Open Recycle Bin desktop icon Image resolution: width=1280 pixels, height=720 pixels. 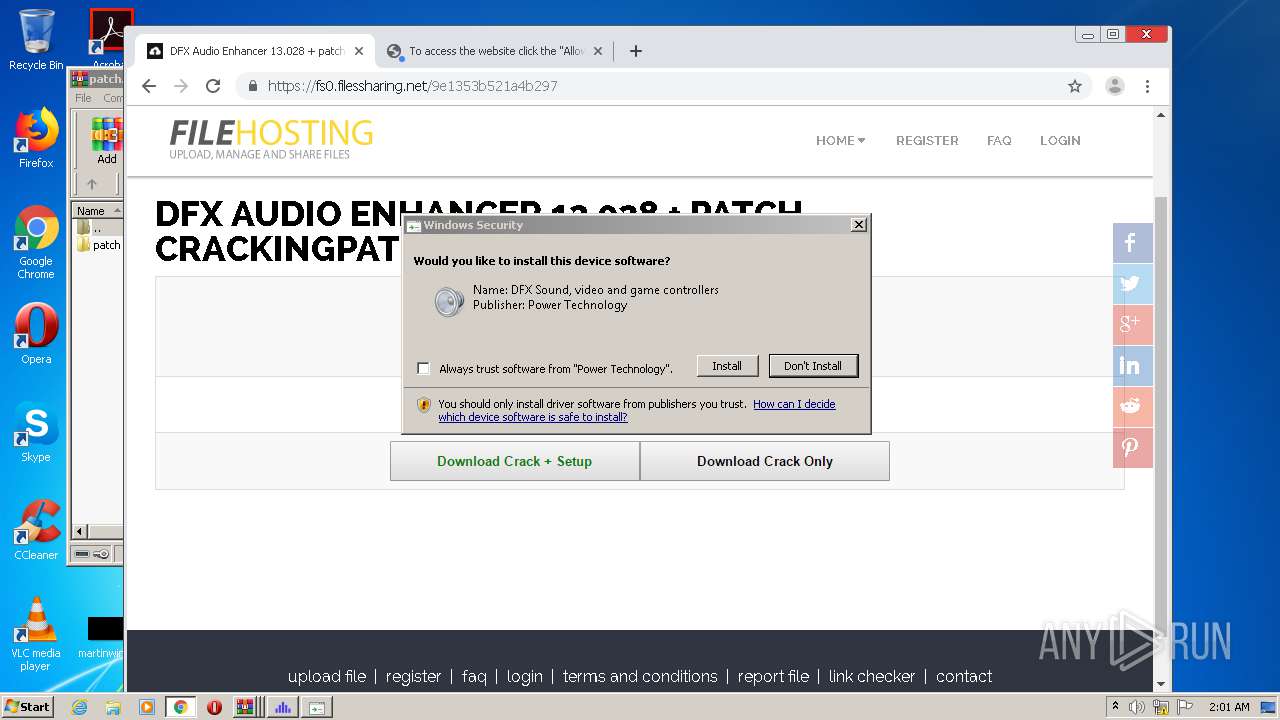(x=36, y=40)
